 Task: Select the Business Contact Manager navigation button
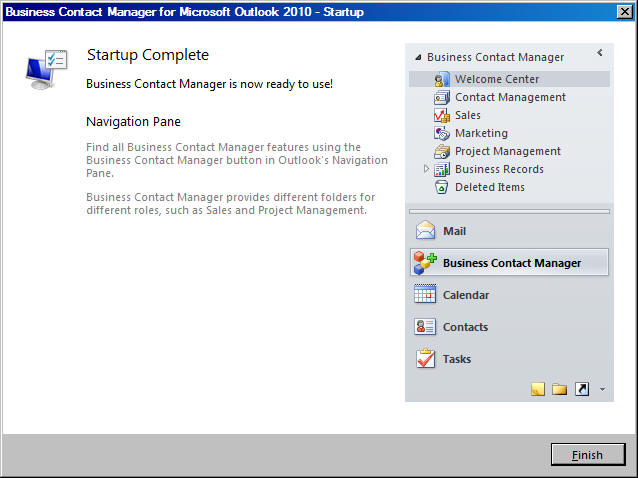(509, 262)
